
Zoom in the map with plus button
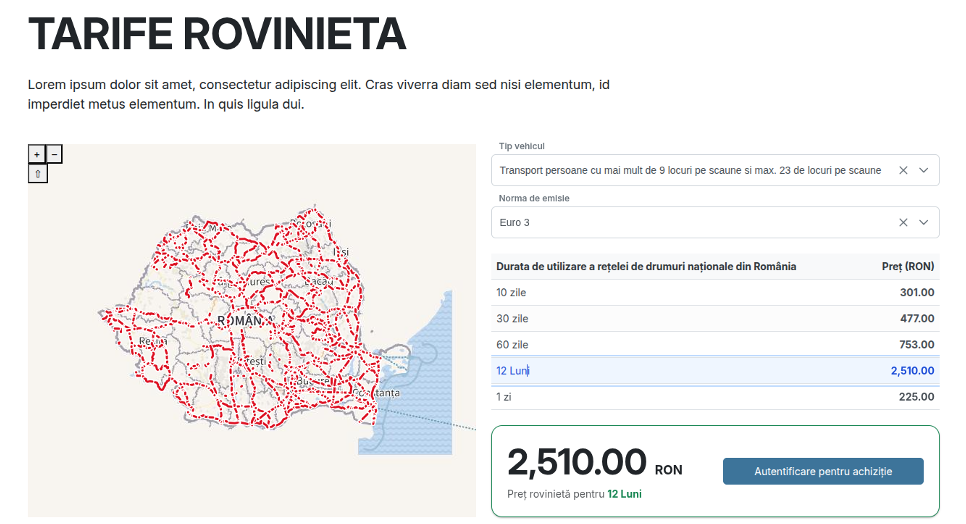(x=37, y=155)
